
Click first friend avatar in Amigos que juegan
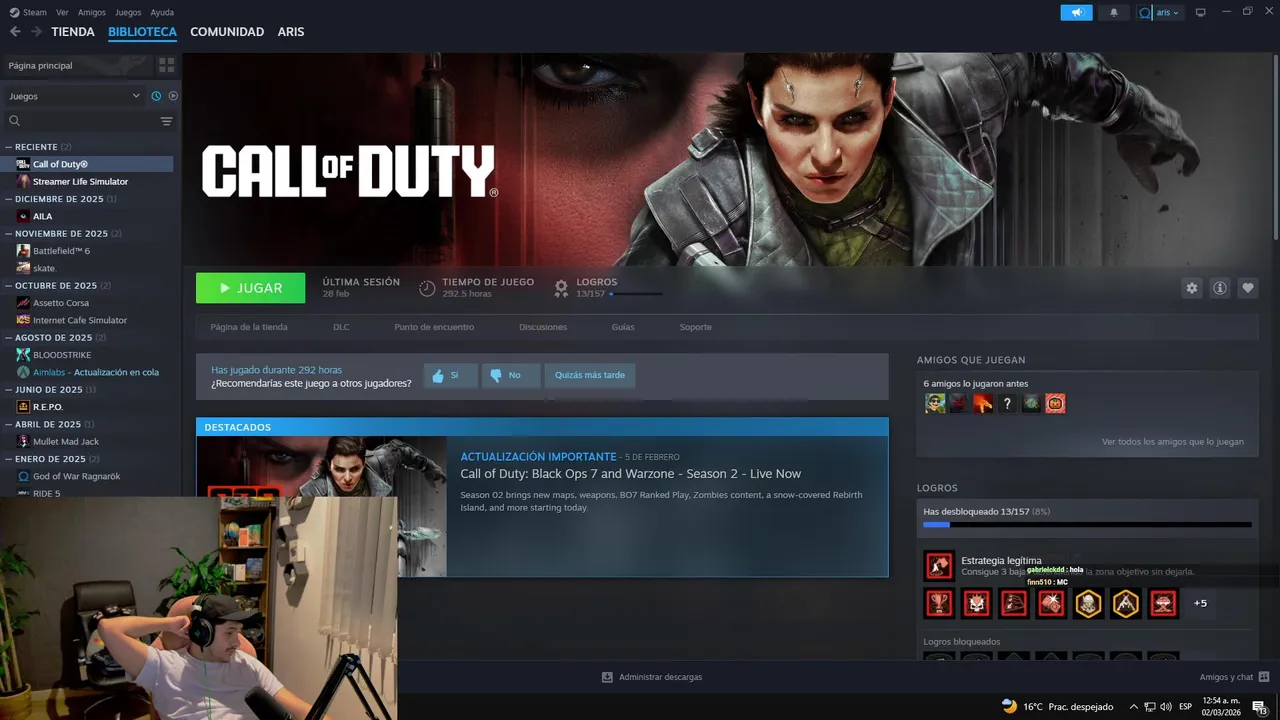(x=935, y=404)
